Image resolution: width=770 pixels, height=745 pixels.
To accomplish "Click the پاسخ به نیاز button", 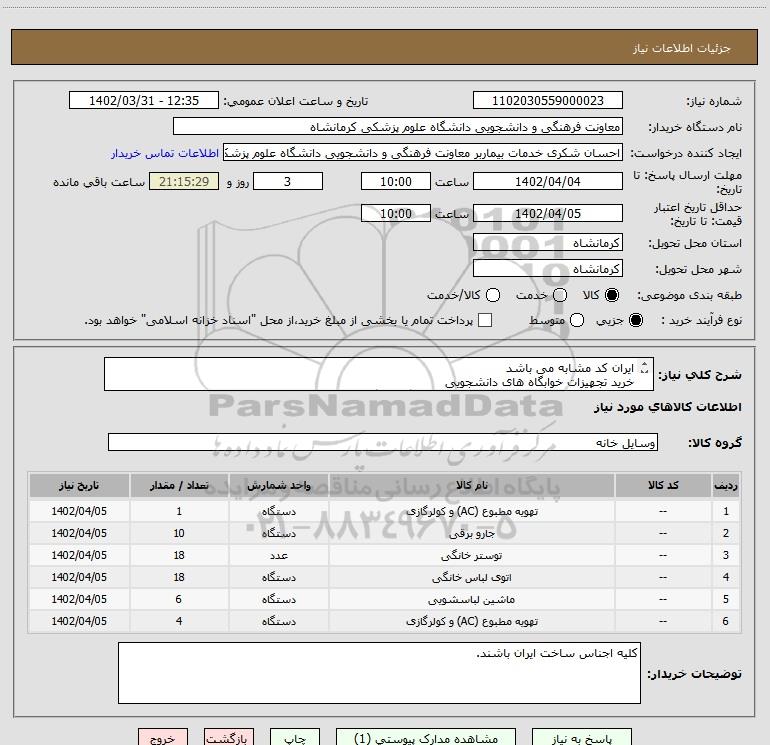I will [x=582, y=738].
